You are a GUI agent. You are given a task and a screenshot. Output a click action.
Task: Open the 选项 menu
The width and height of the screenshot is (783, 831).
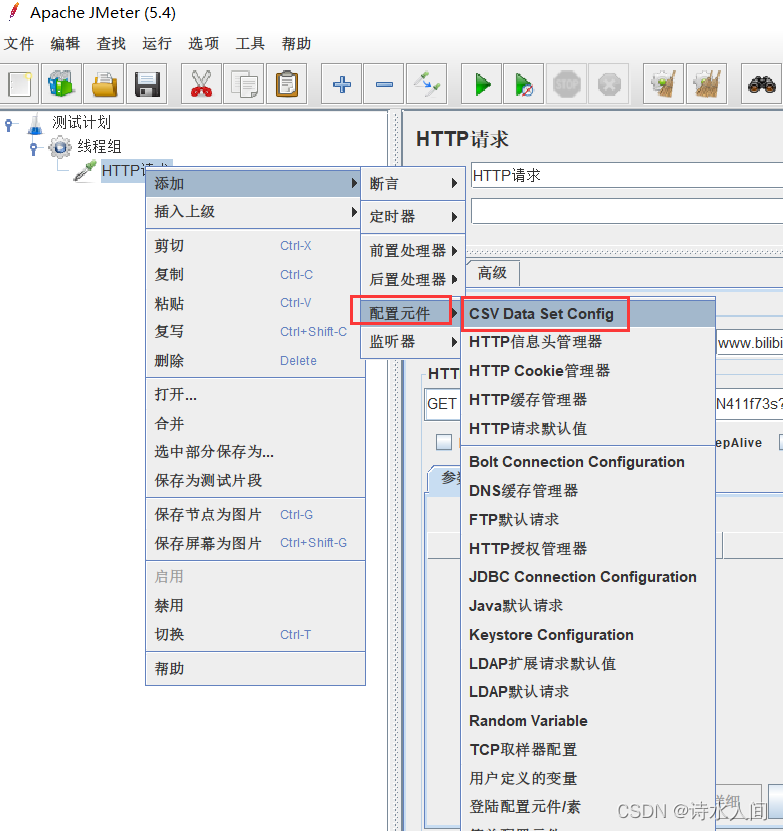203,43
